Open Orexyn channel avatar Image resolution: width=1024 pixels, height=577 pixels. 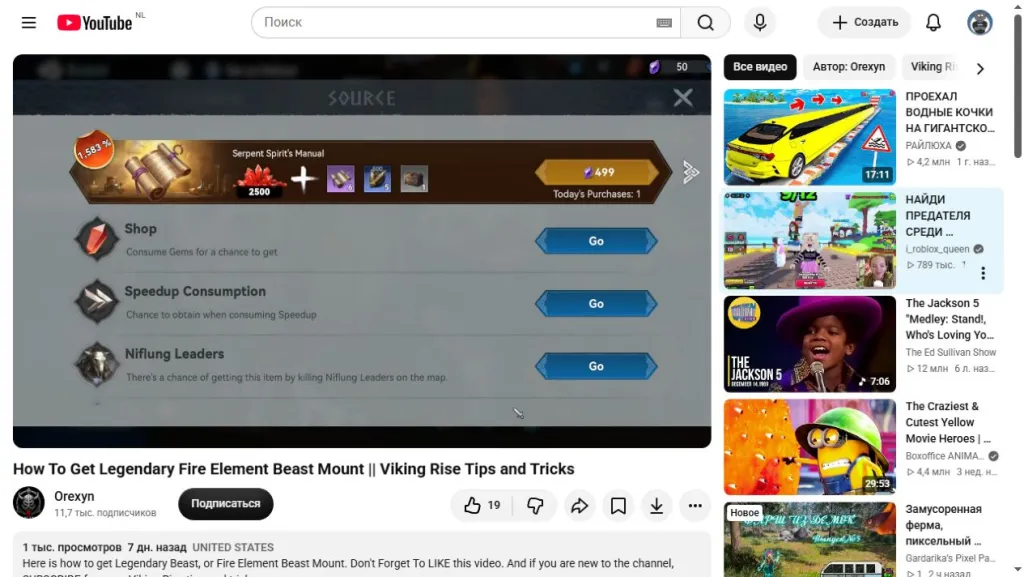29,503
